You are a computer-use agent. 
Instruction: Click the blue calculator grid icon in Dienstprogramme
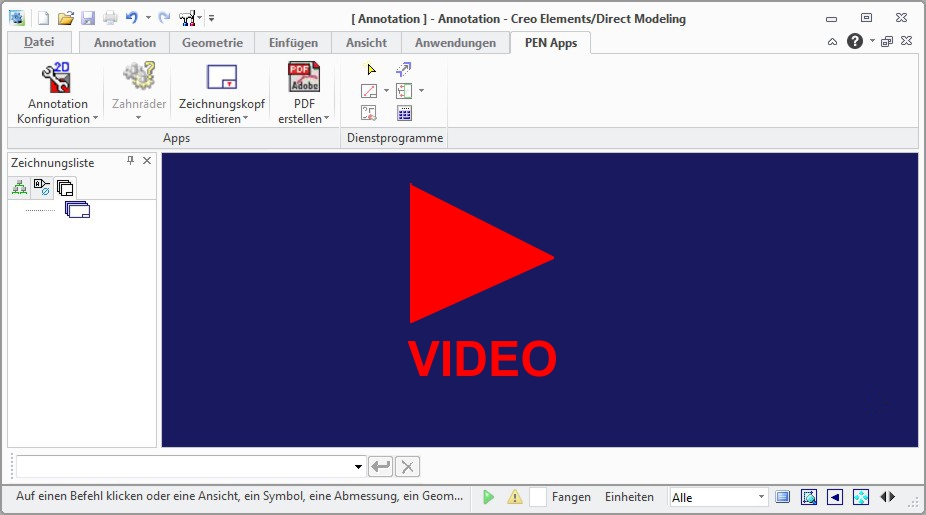pos(404,113)
